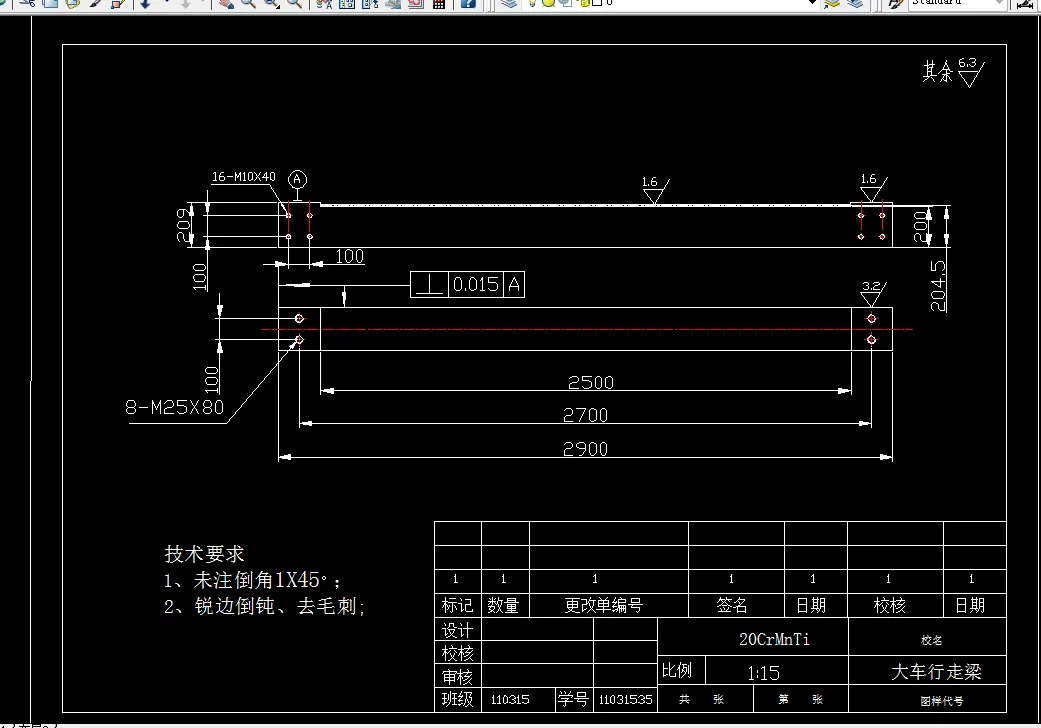Select the 设计 row label

click(457, 630)
